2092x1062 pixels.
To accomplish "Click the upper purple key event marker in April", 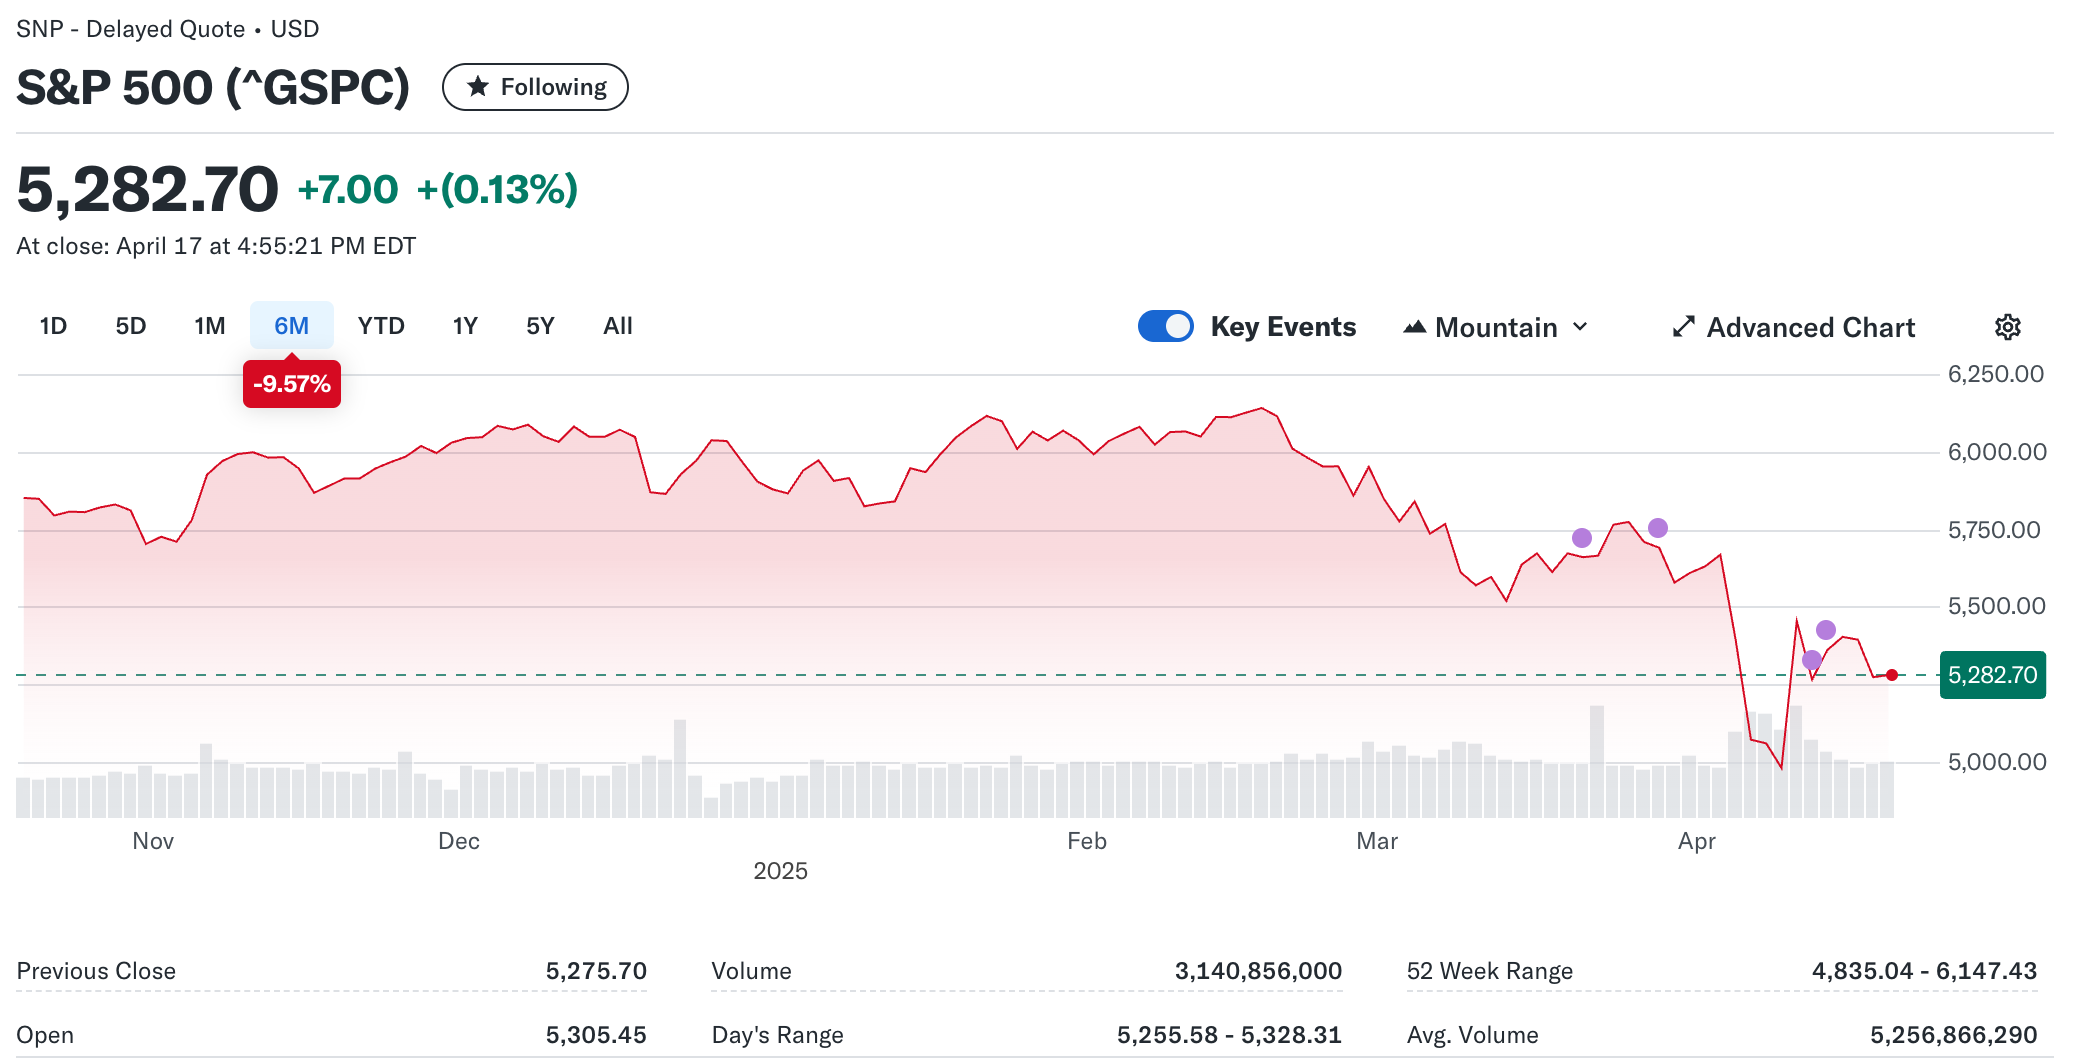I will point(1826,630).
